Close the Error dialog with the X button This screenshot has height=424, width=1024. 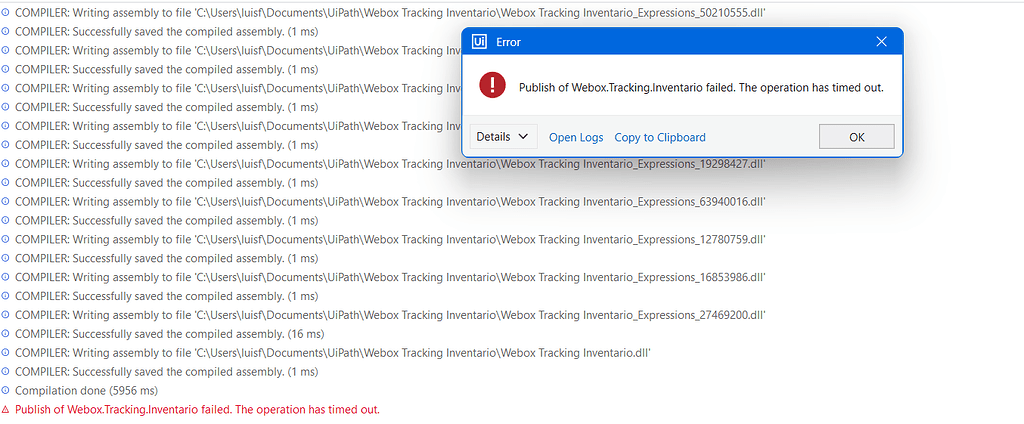coord(881,42)
